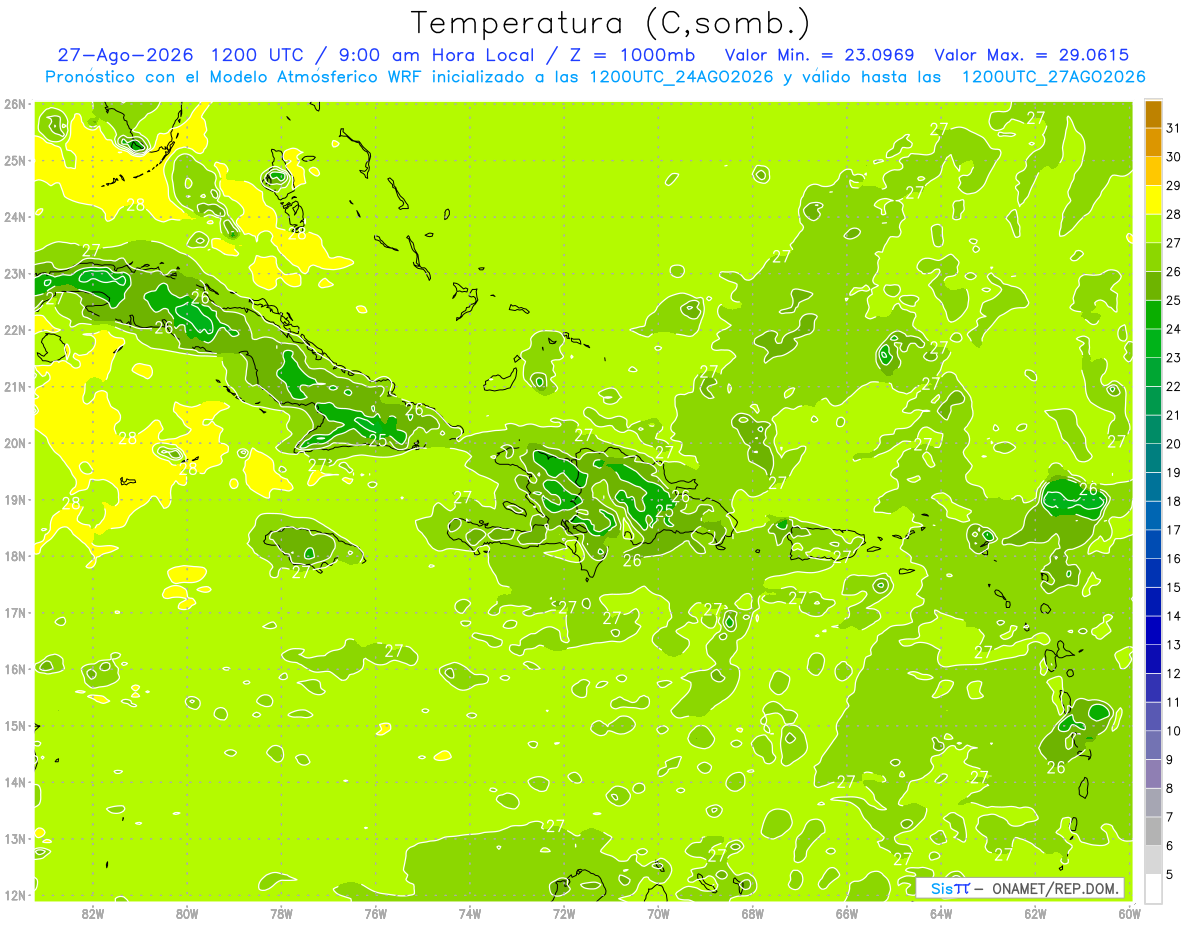Click legend value 10 on the color bar
The height and width of the screenshot is (927, 1200).
pos(1174,731)
